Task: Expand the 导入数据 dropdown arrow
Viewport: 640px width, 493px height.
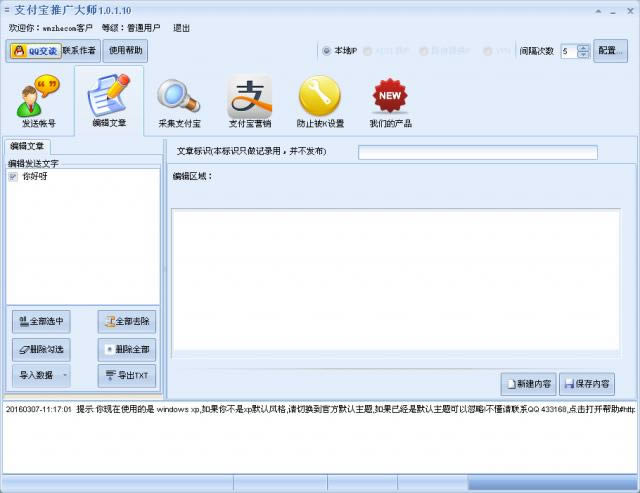Action: pyautogui.click(x=65, y=375)
